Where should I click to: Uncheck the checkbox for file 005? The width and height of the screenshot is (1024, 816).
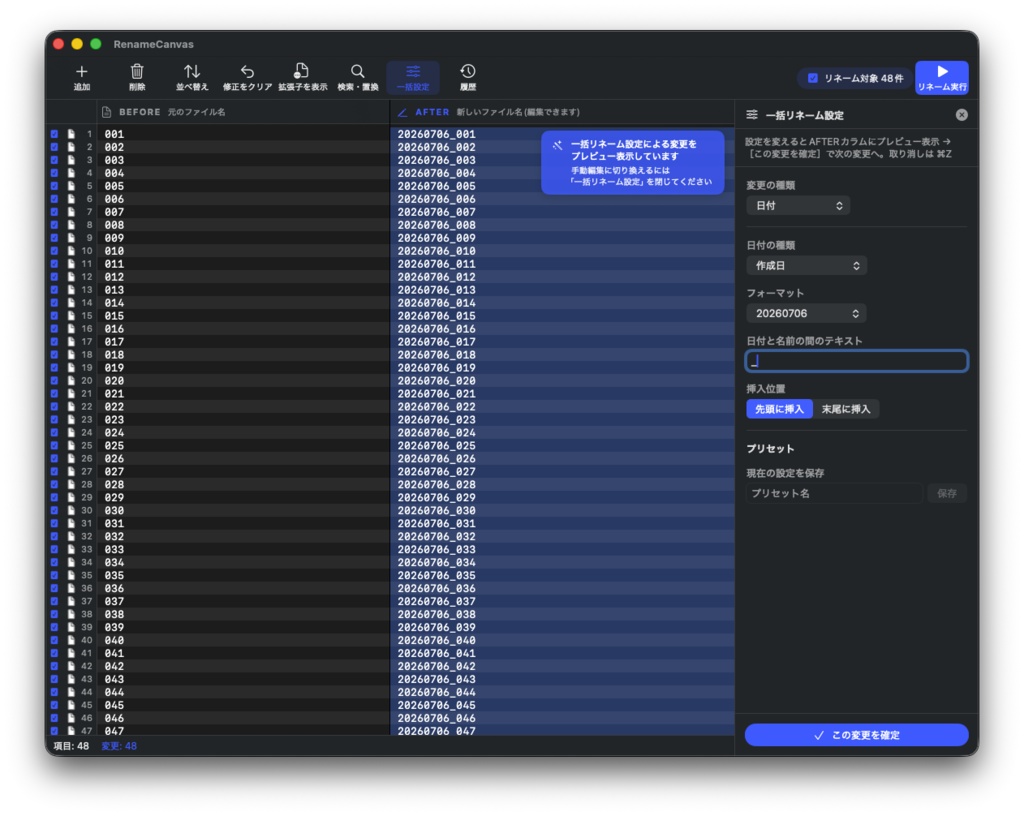click(x=54, y=186)
